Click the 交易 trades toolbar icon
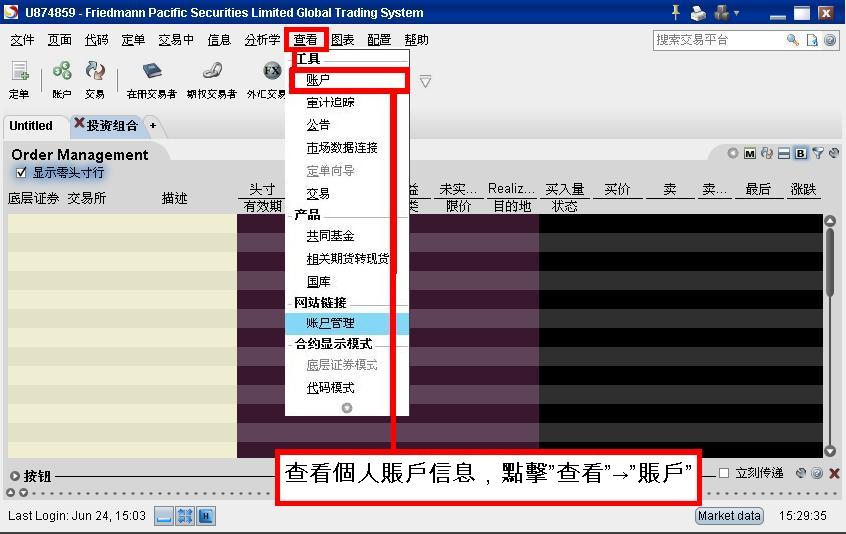 click(x=95, y=78)
